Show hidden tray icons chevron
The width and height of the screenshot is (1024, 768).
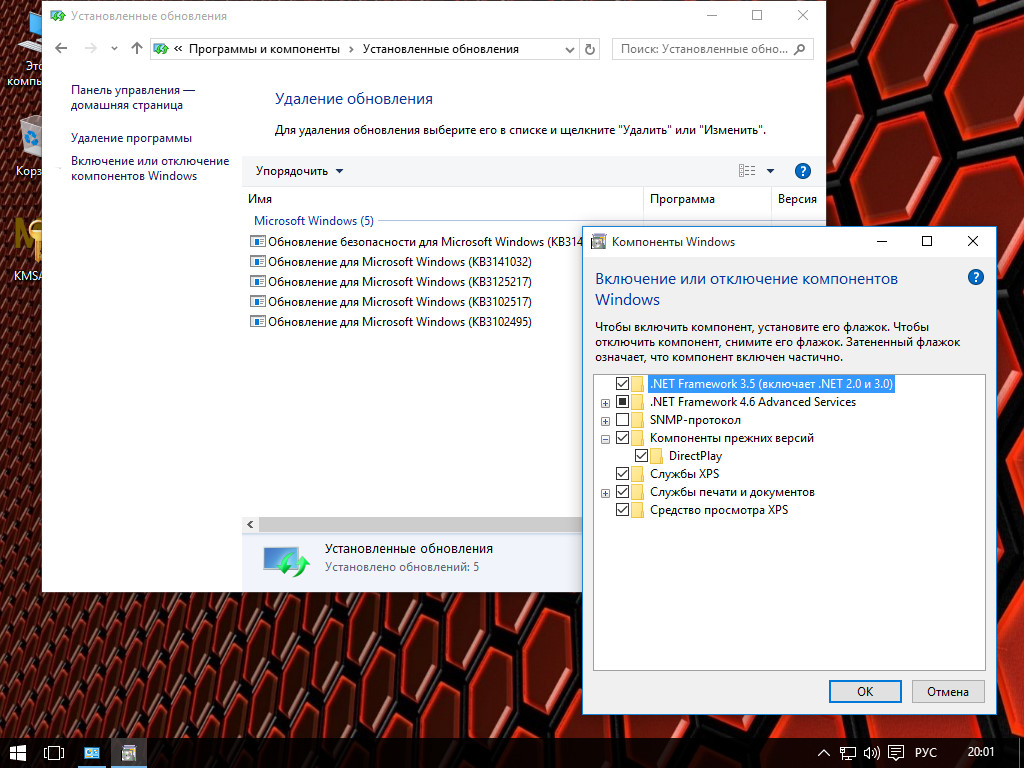824,753
